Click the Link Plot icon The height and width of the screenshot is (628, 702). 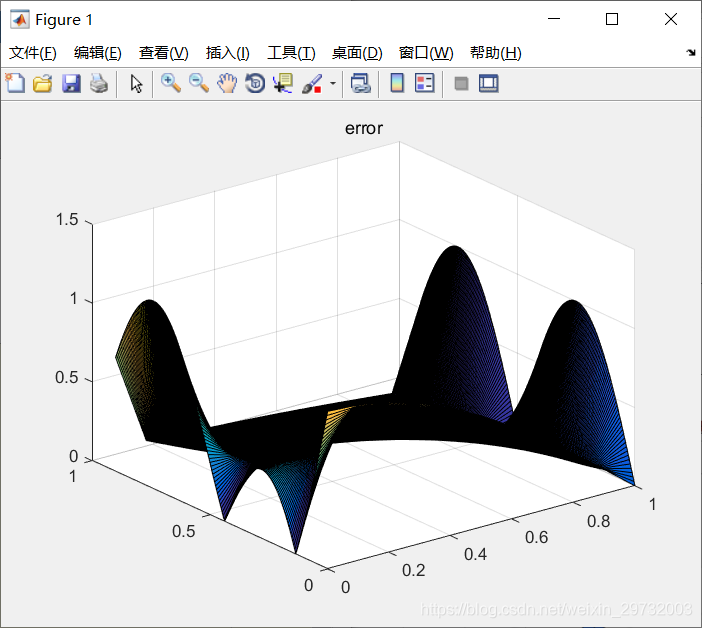(x=361, y=83)
